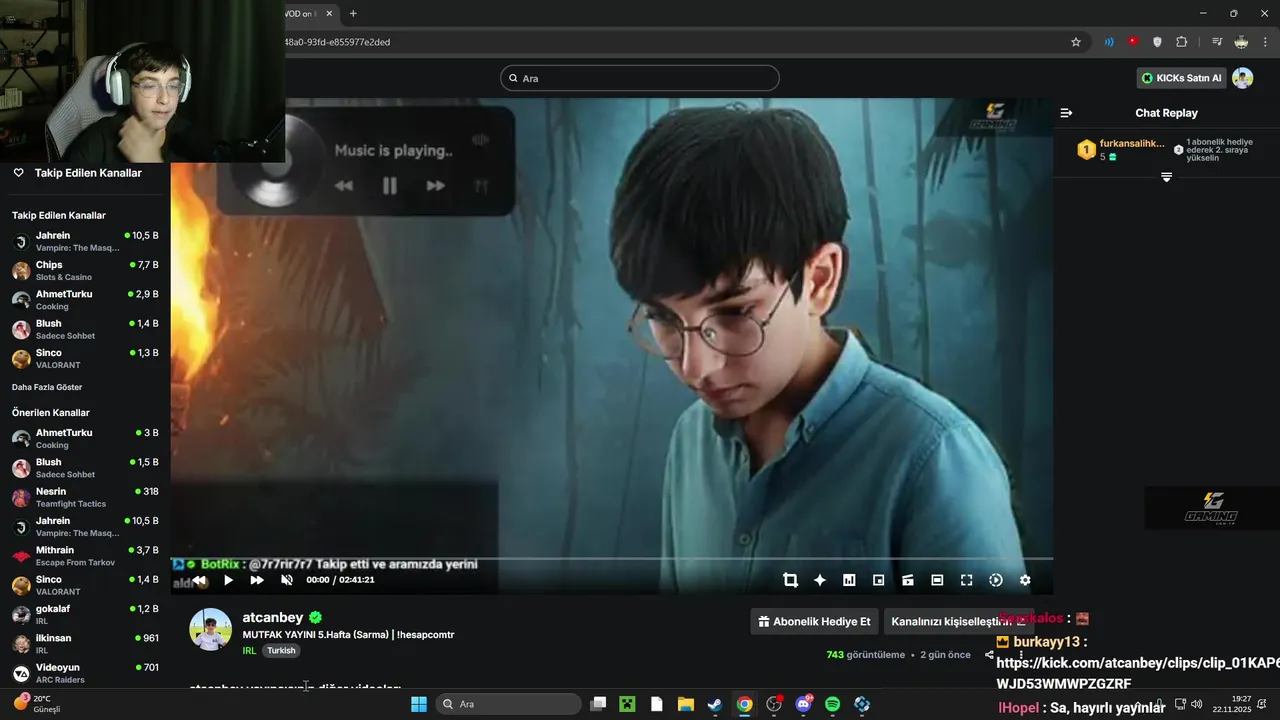
Task: Open Discord from the taskbar
Action: tap(803, 704)
